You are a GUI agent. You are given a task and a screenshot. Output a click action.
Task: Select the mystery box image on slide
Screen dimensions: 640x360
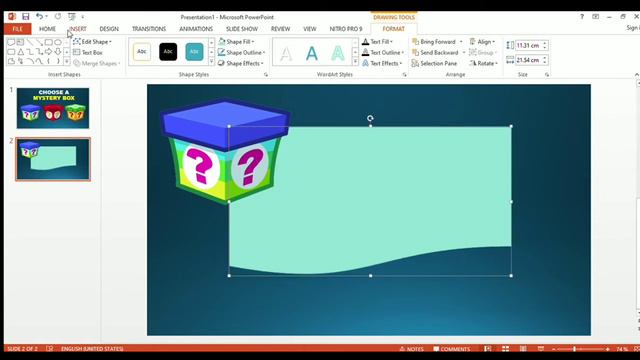[225, 151]
